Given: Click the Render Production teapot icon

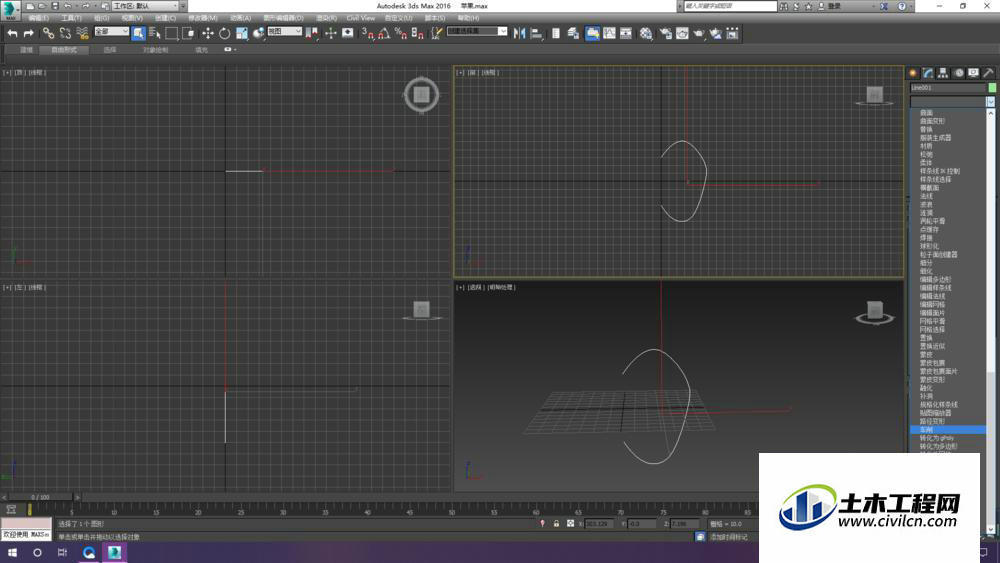Looking at the screenshot, I should click(x=699, y=33).
